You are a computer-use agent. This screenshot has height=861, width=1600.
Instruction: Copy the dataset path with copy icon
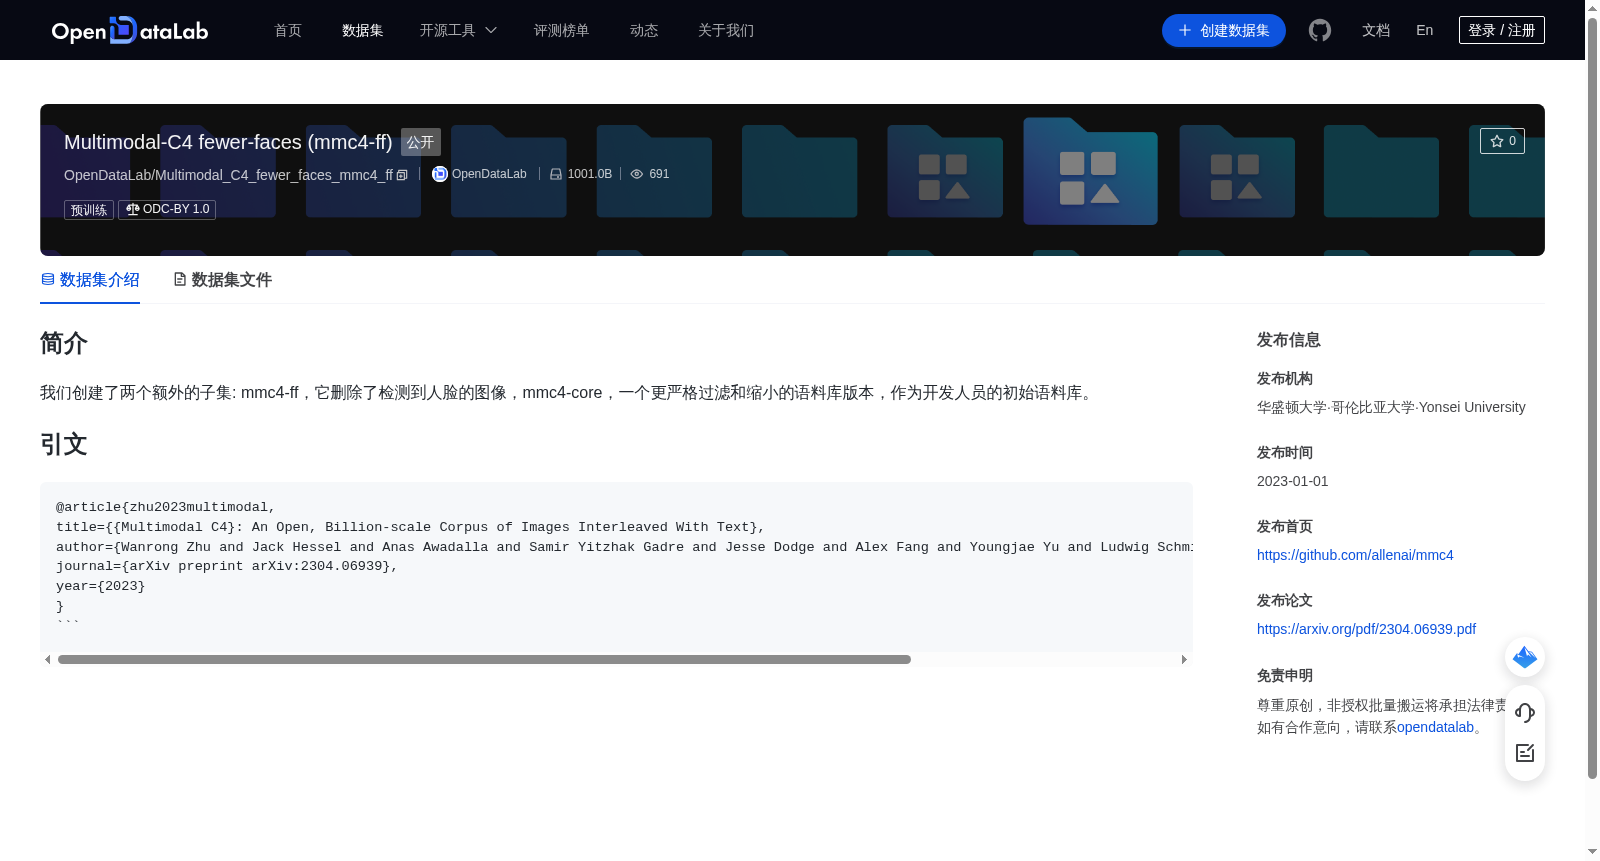click(402, 175)
